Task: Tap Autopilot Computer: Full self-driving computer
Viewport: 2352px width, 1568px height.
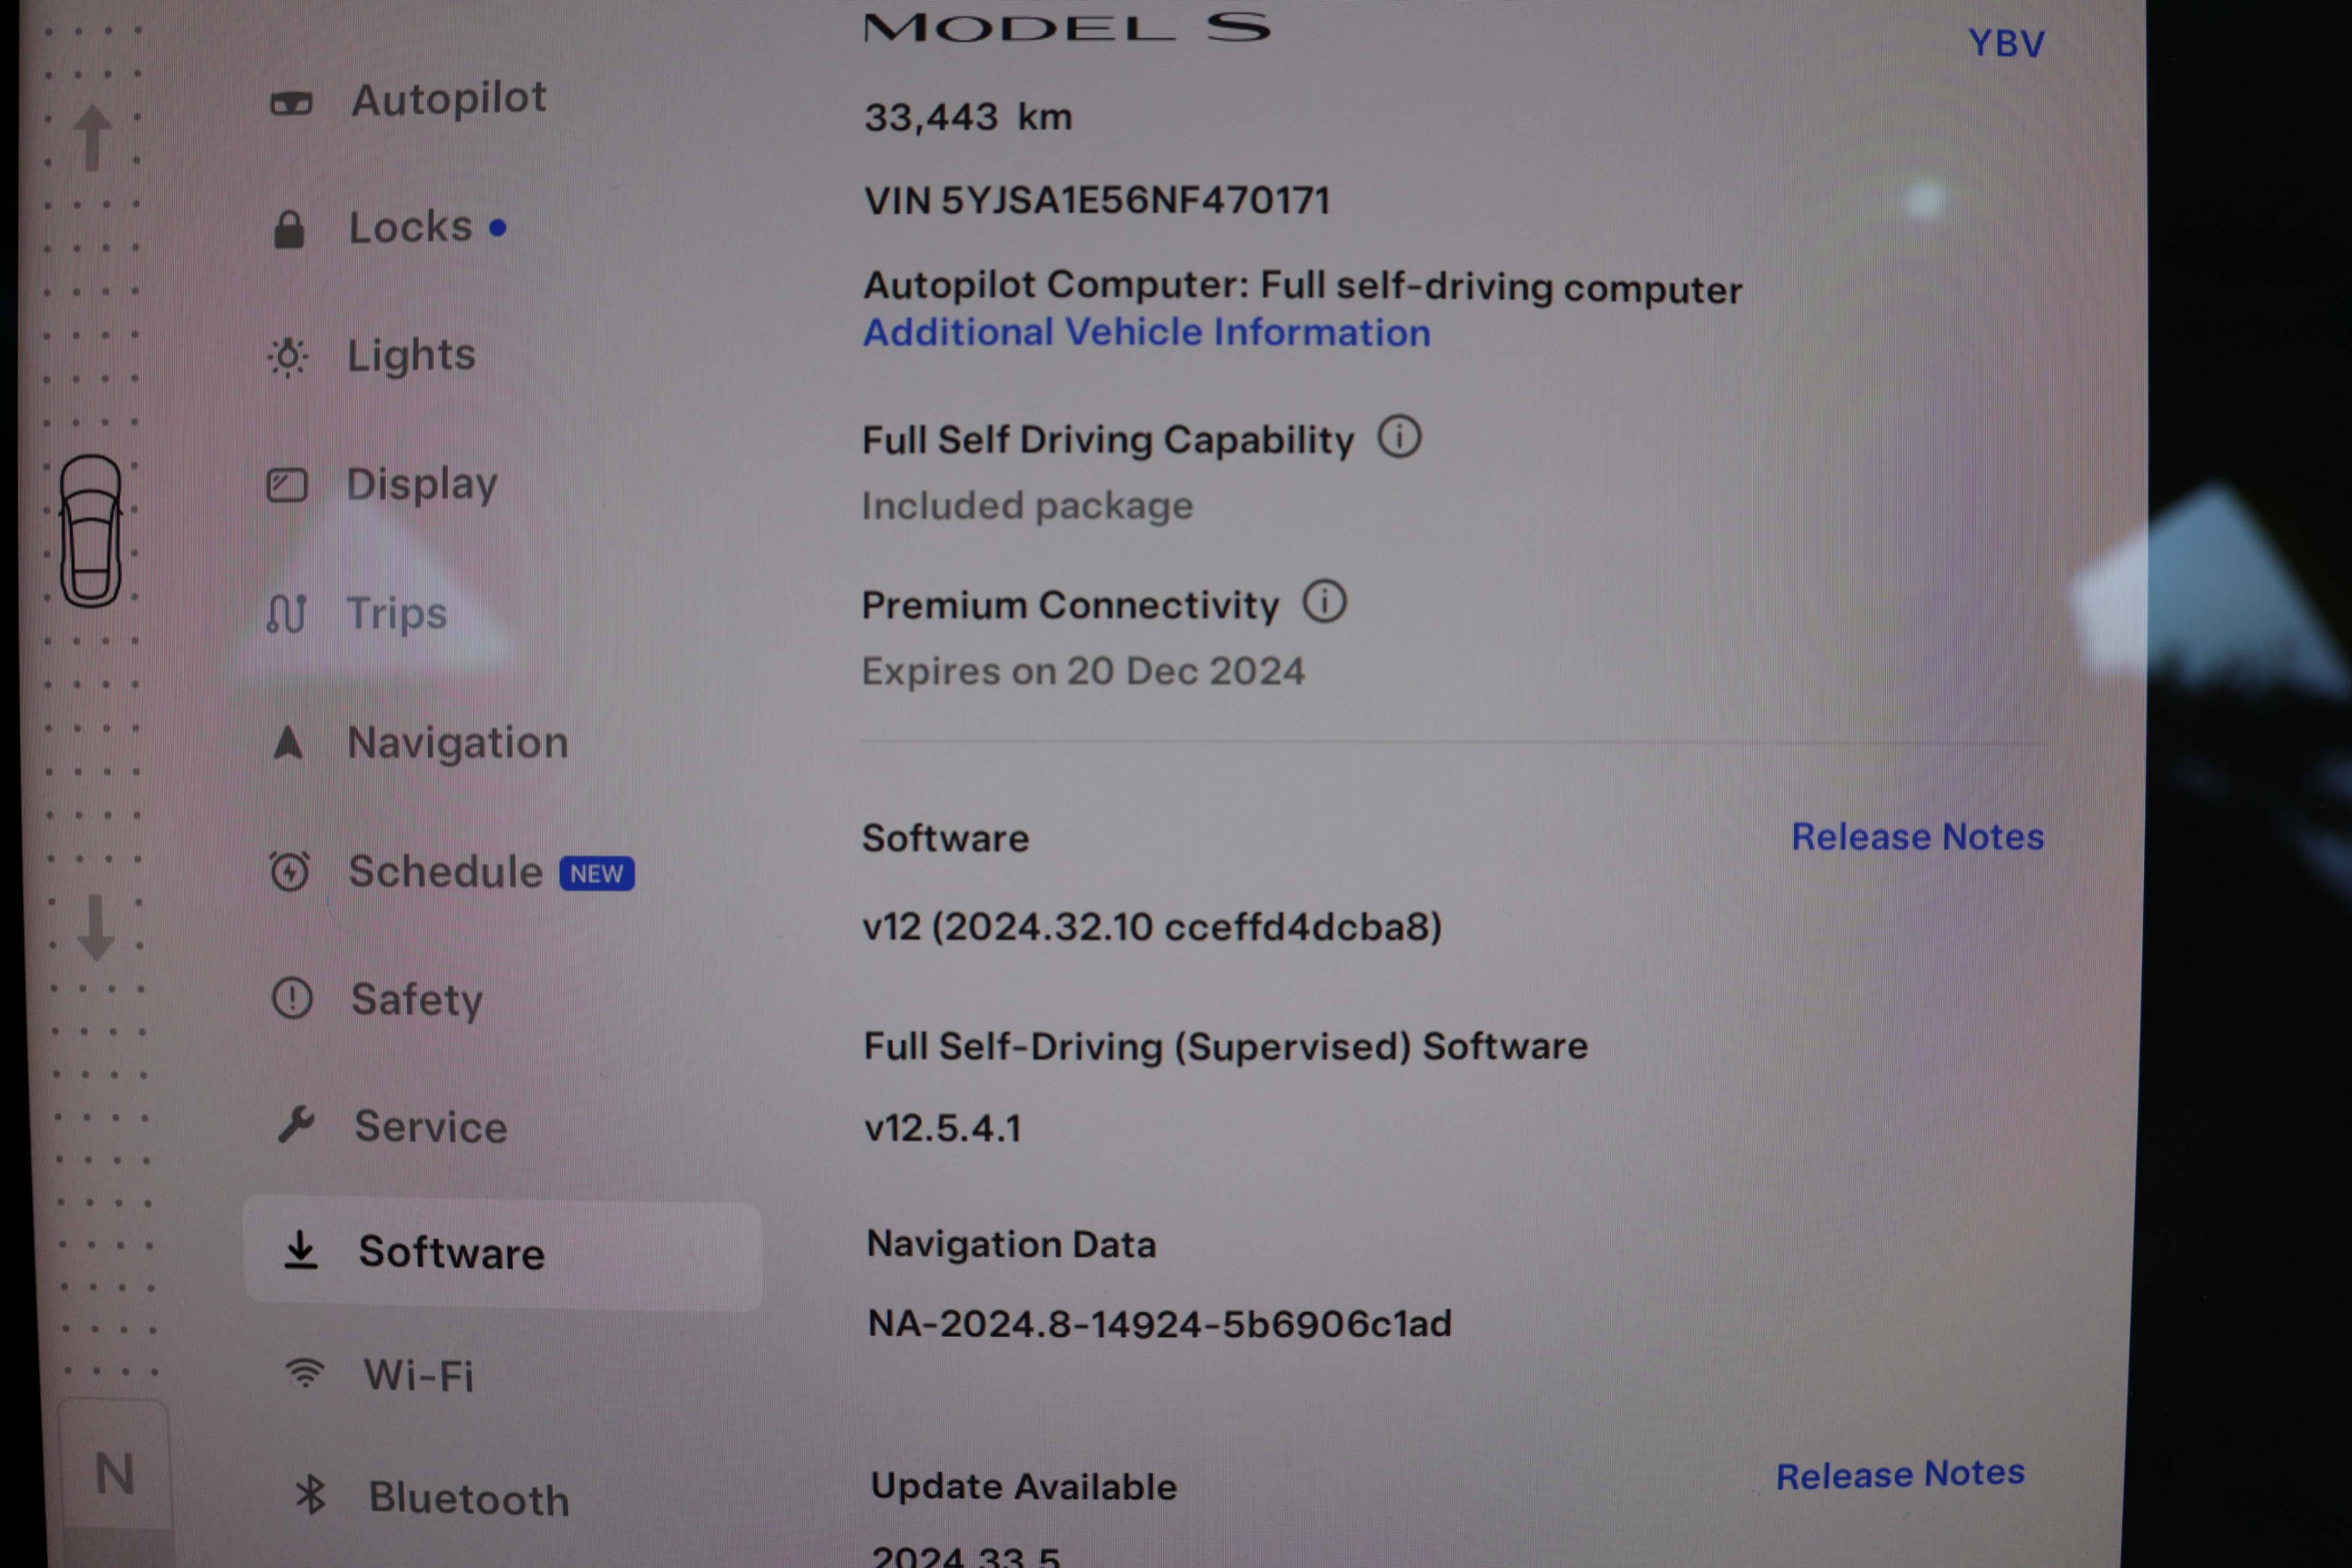Action: click(1302, 287)
